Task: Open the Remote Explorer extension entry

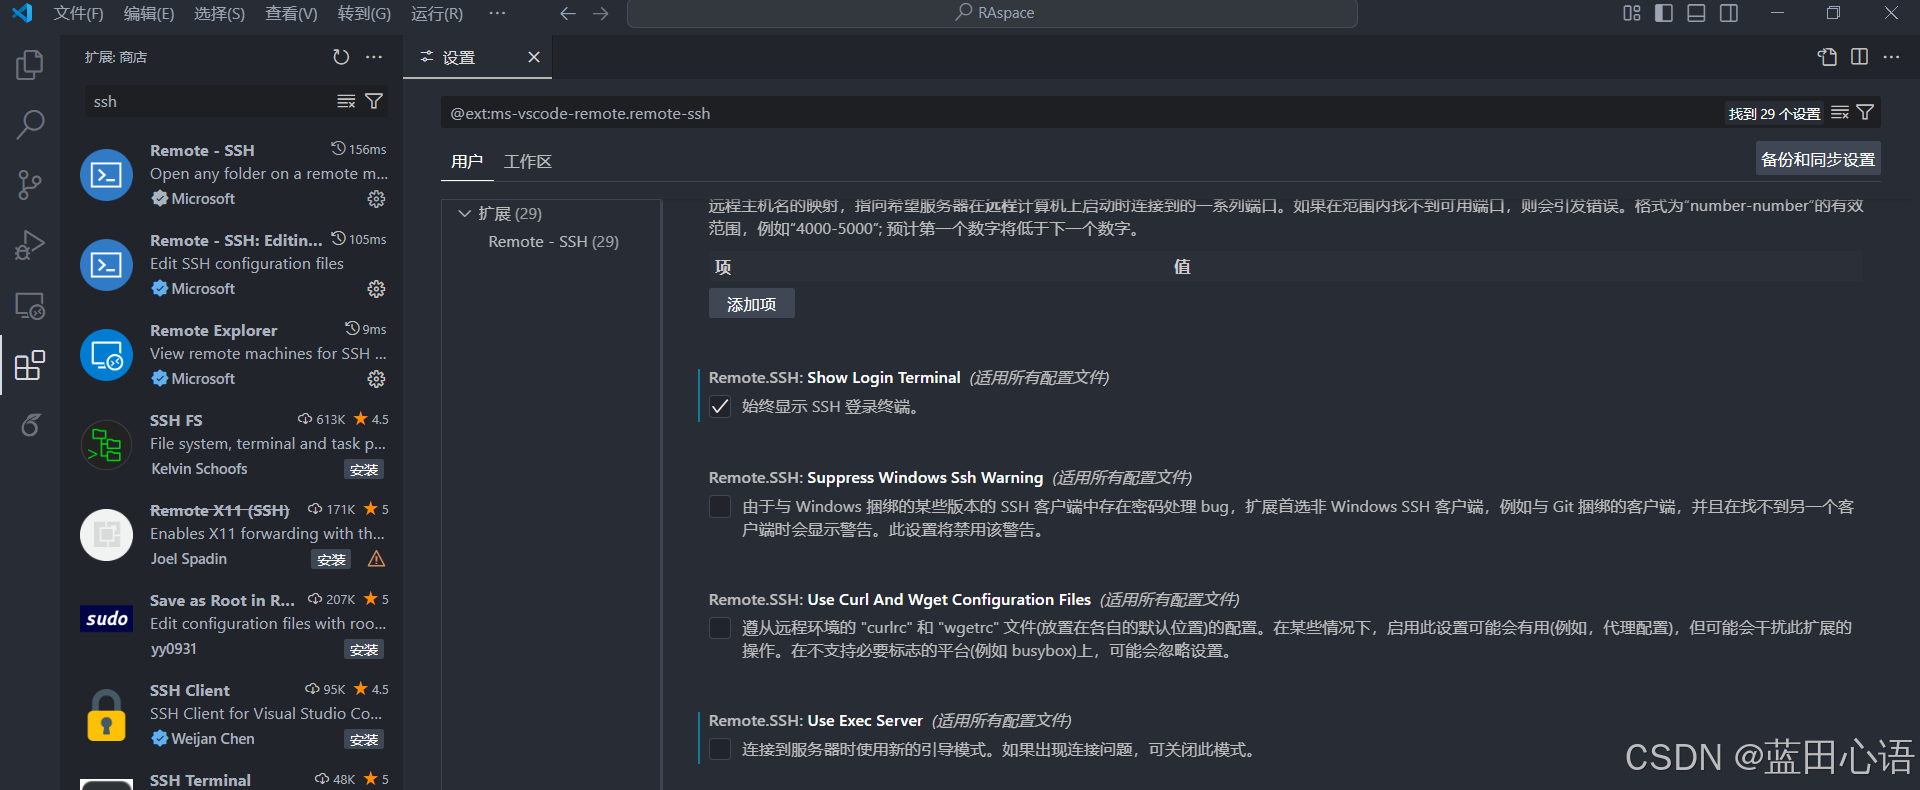Action: click(x=232, y=355)
